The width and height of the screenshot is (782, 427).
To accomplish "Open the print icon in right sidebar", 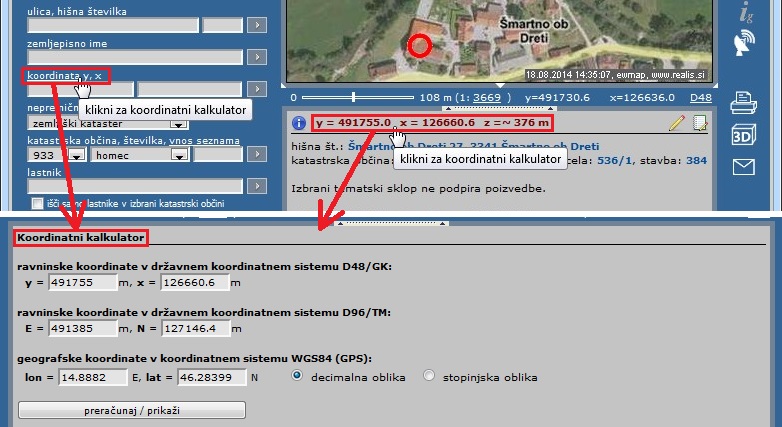I will (x=743, y=103).
